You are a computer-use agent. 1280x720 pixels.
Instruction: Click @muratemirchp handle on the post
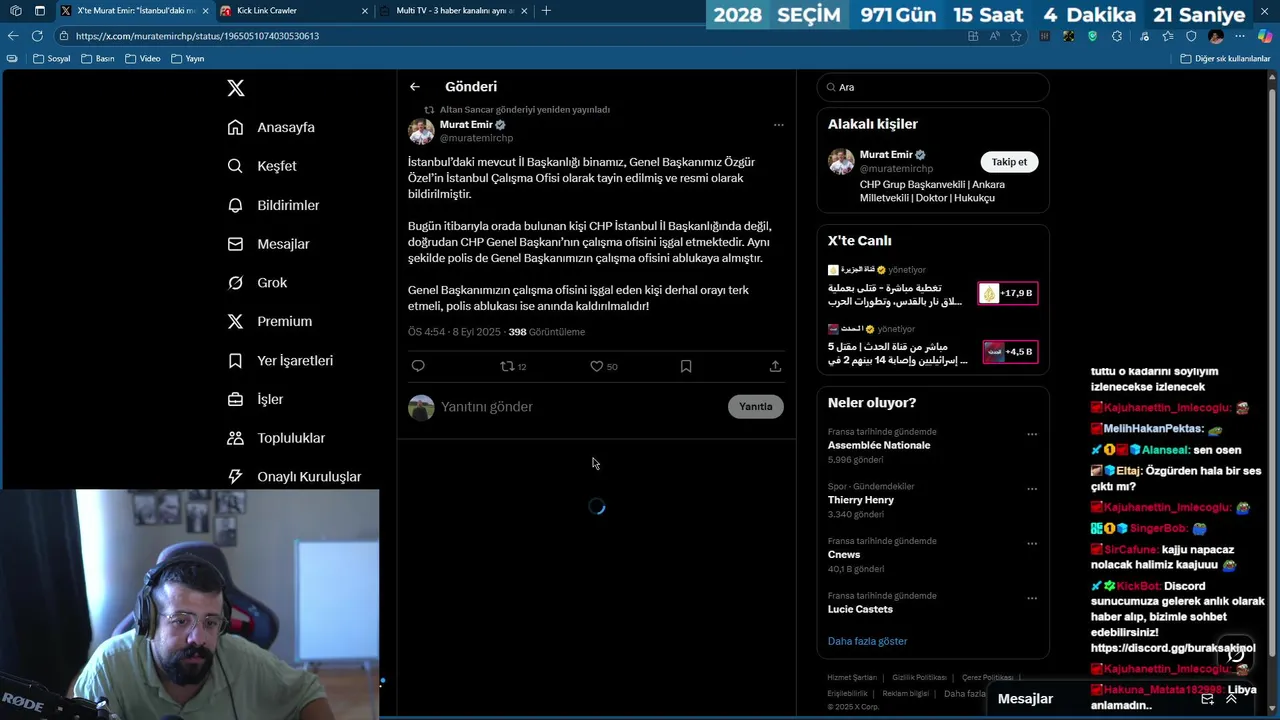pos(476,138)
